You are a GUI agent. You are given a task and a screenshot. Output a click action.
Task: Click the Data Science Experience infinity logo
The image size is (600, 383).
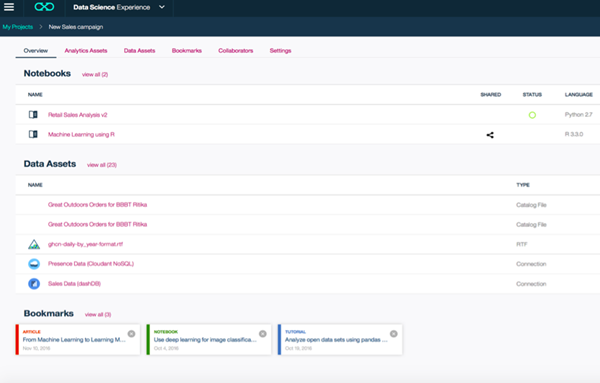pyautogui.click(x=44, y=7)
